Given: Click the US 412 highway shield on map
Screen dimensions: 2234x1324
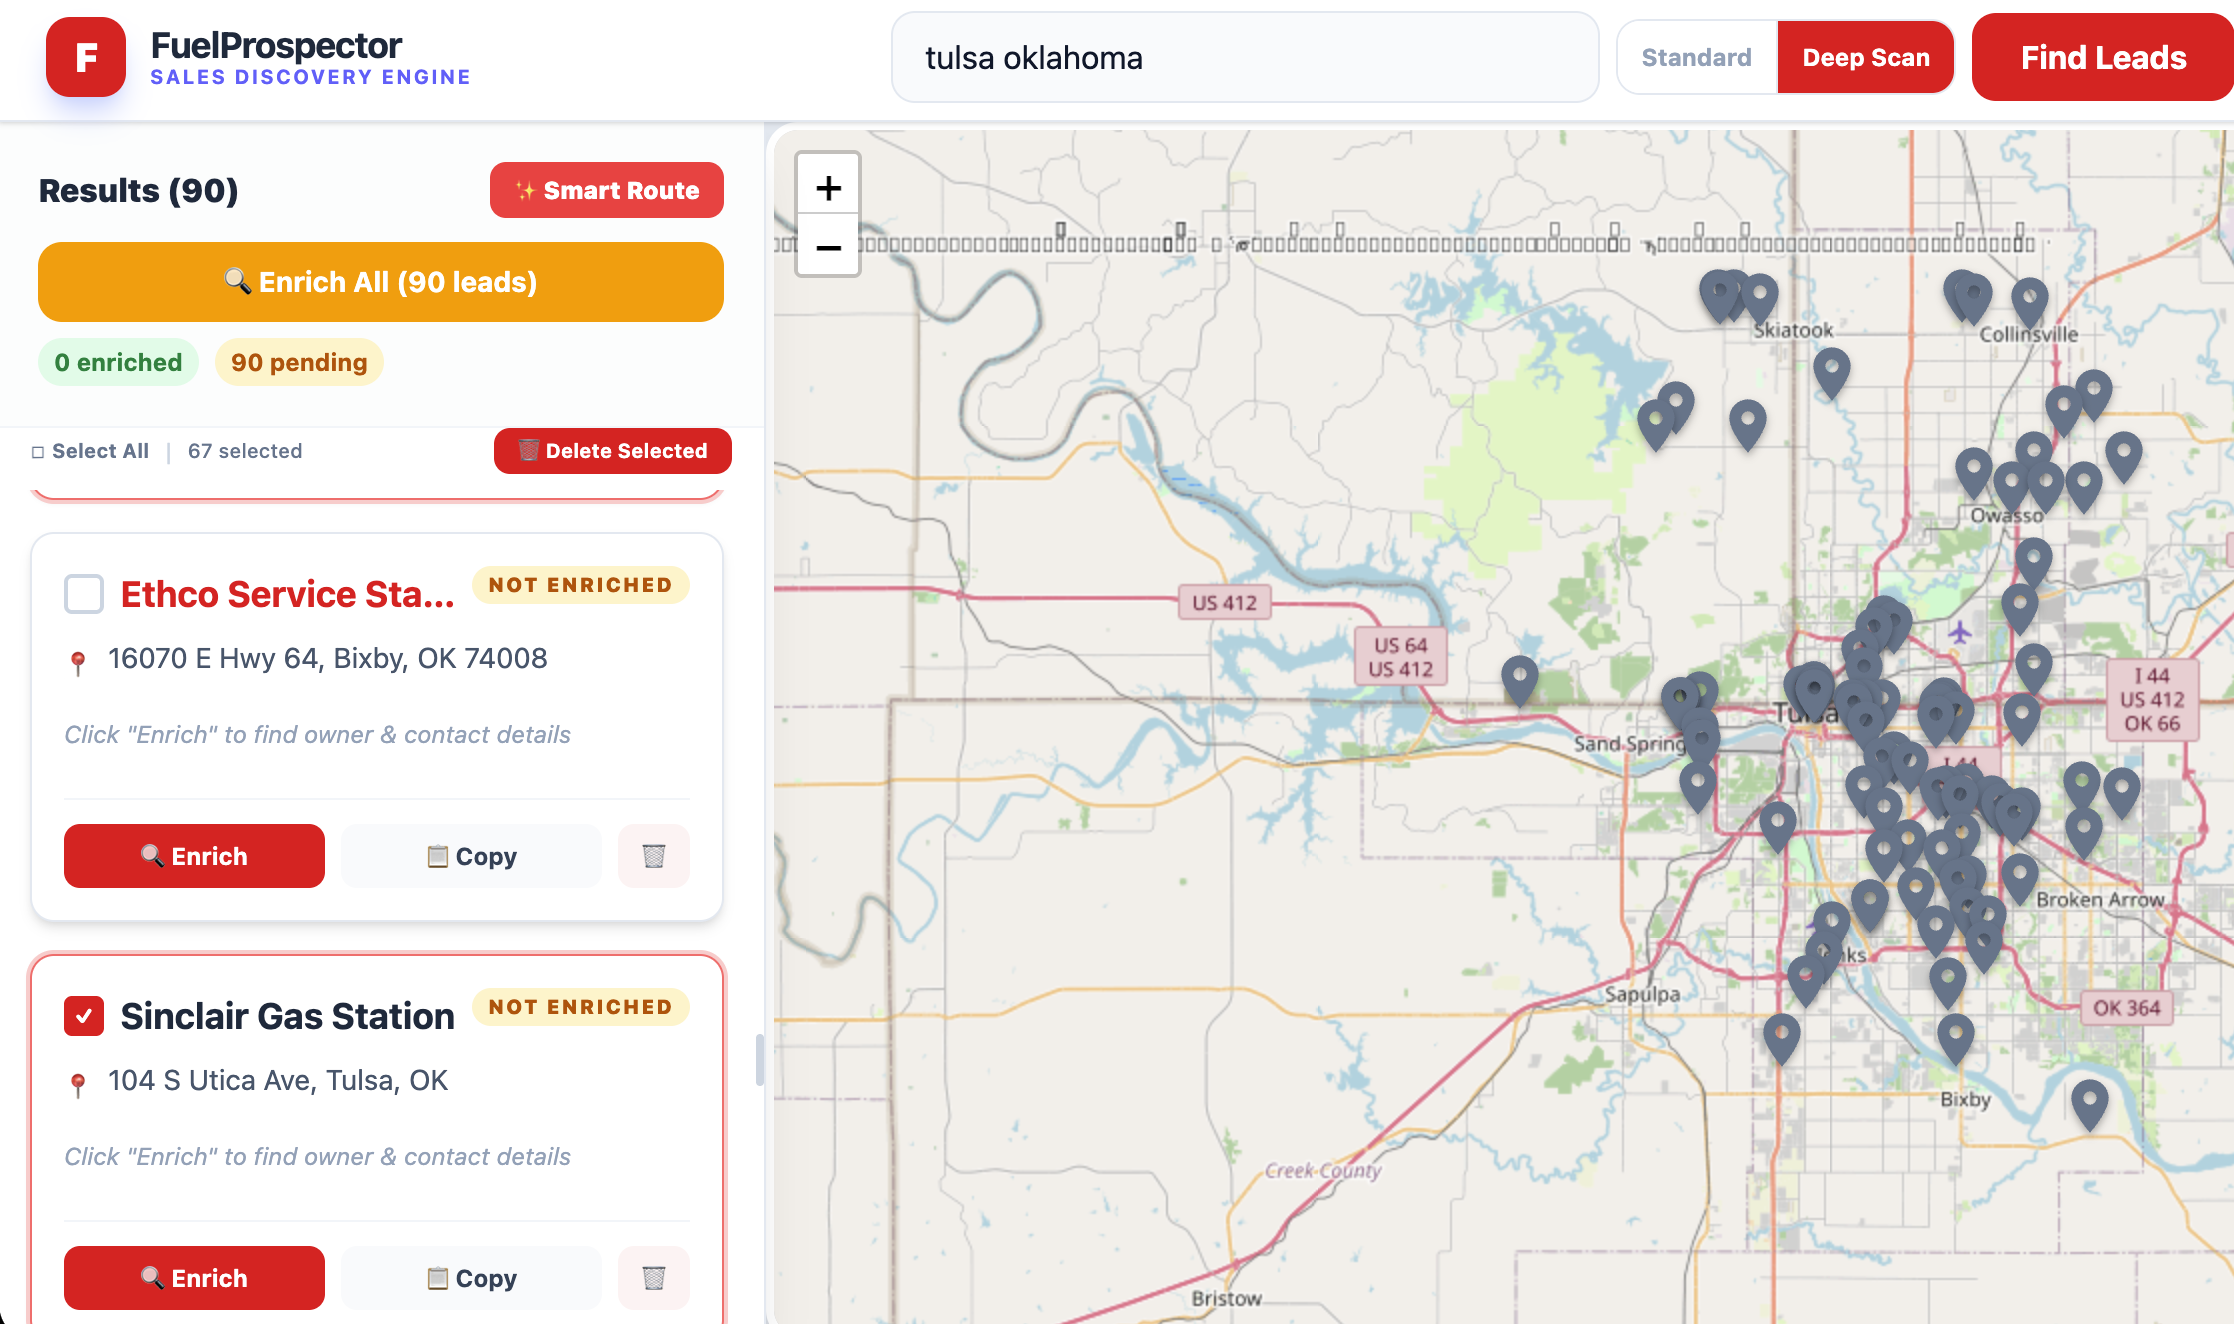Looking at the screenshot, I should [x=1224, y=602].
